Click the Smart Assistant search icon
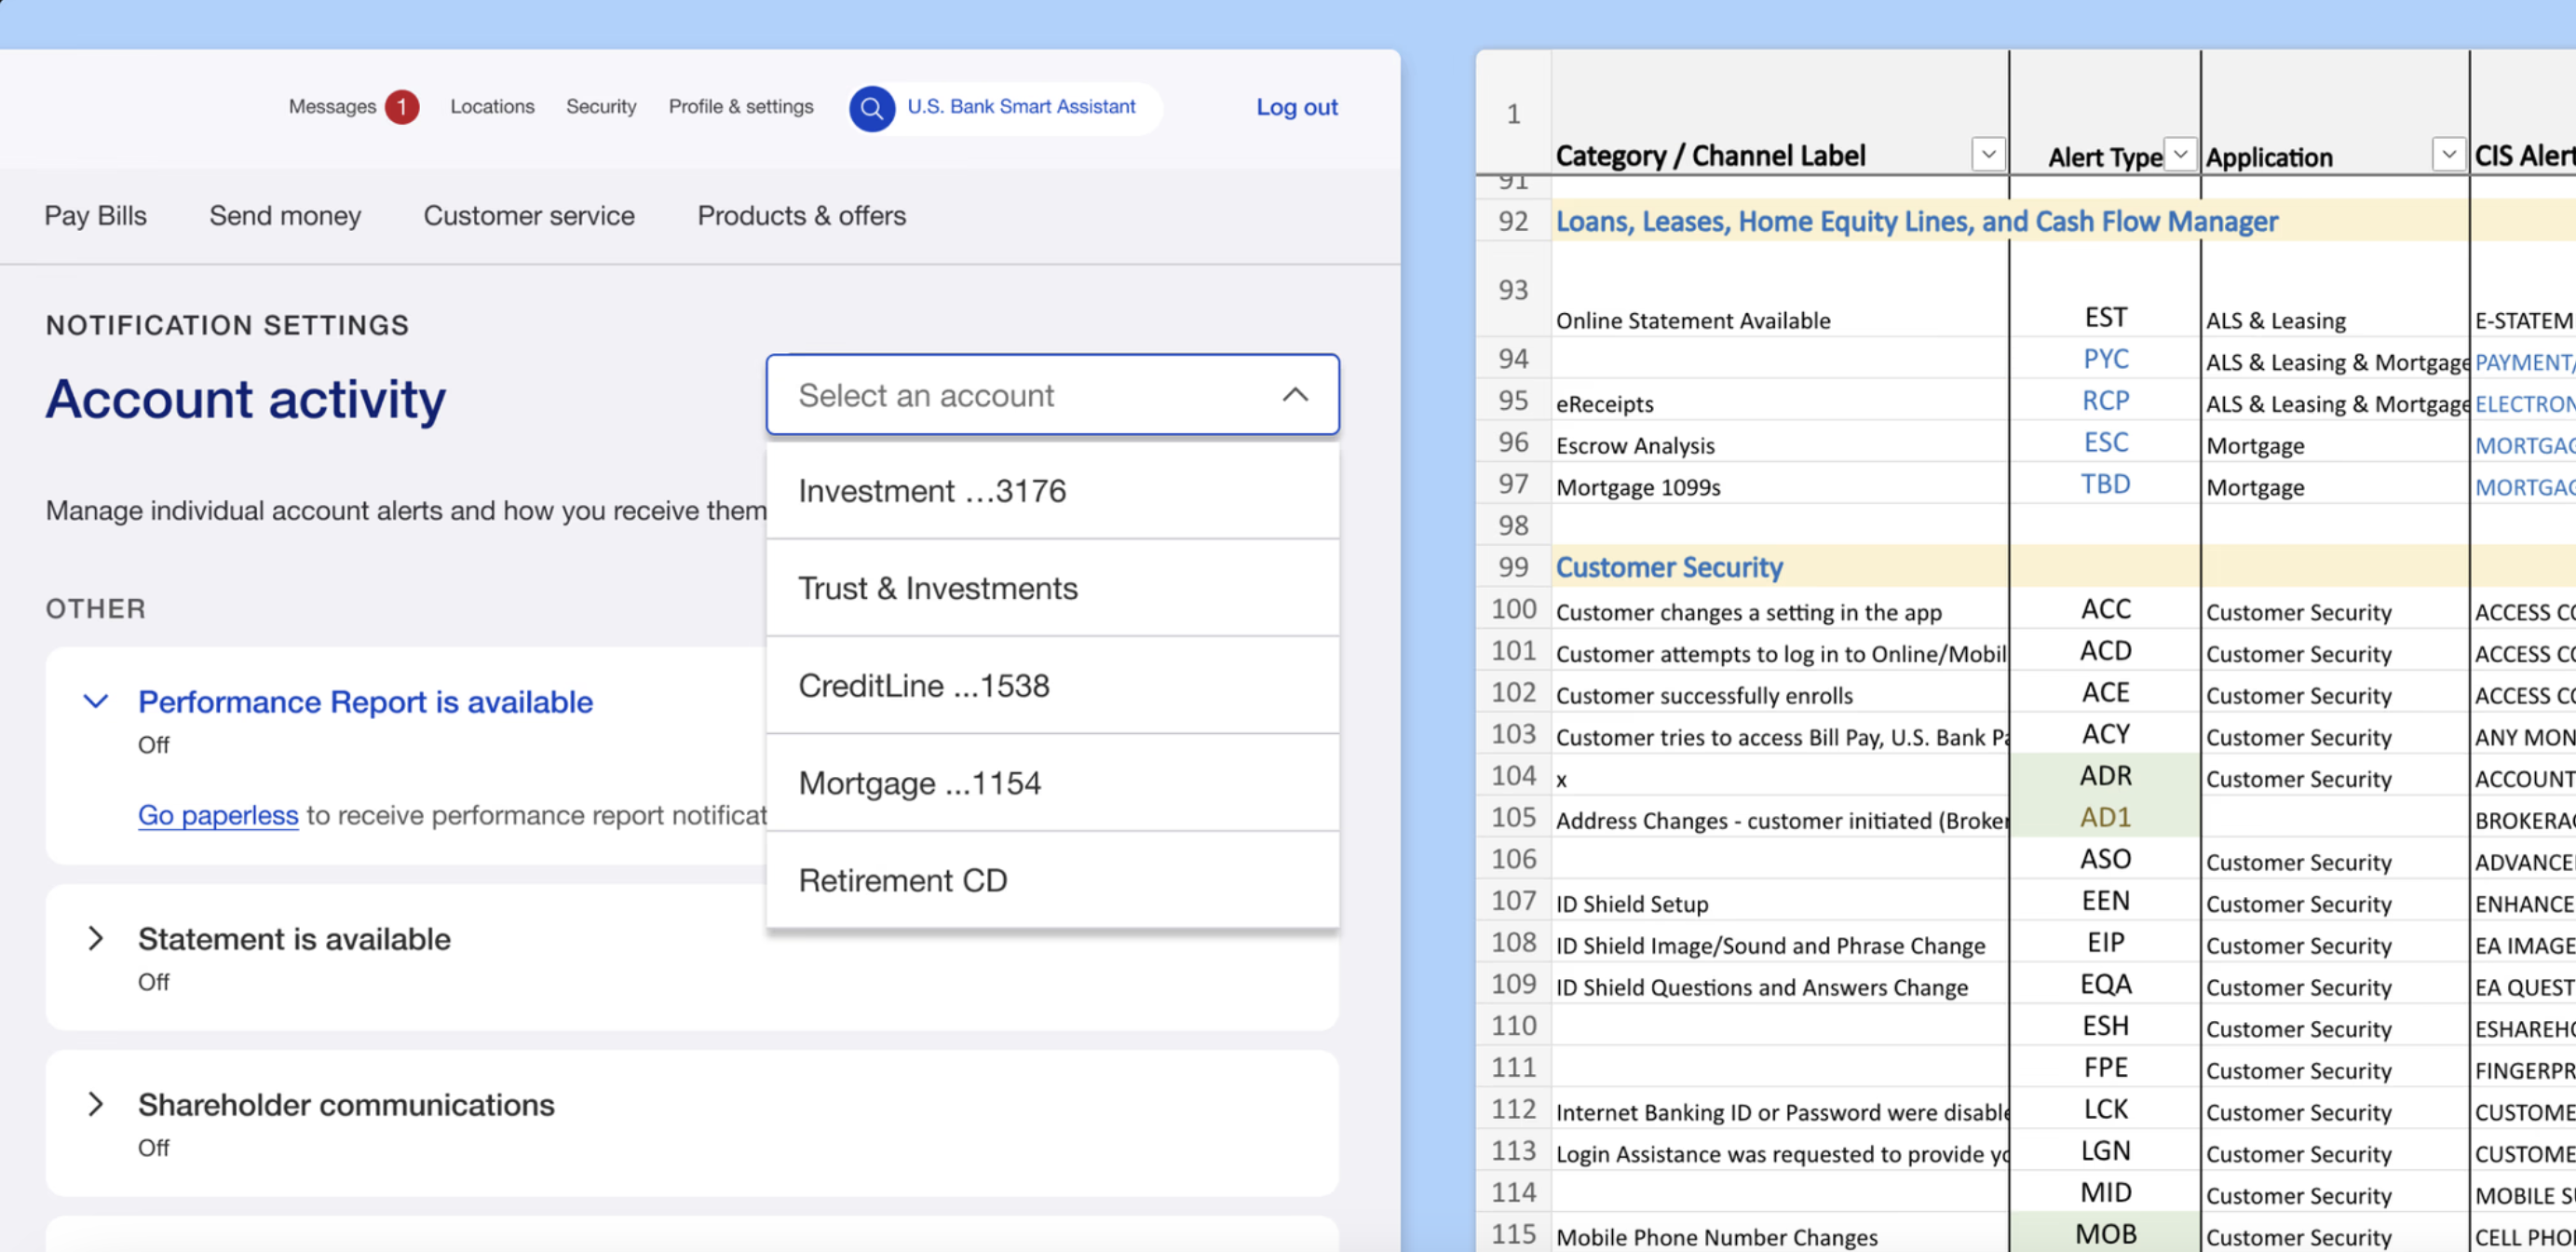 [x=871, y=108]
